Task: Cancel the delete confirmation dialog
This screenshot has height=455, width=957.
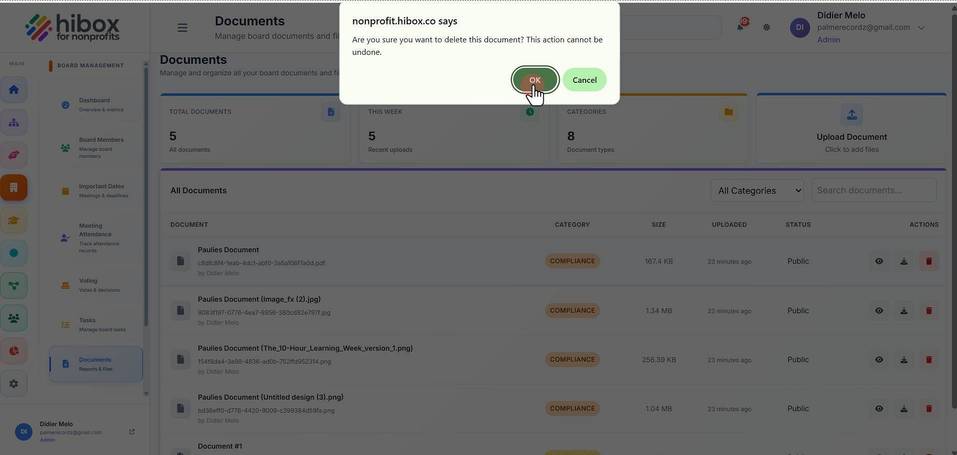Action: [x=584, y=80]
